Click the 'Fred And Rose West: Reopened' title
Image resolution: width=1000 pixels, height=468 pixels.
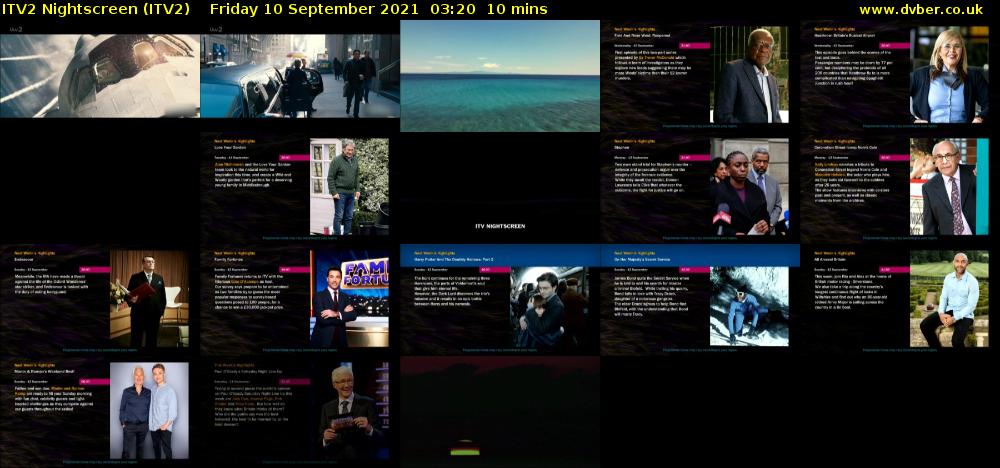(x=641, y=36)
